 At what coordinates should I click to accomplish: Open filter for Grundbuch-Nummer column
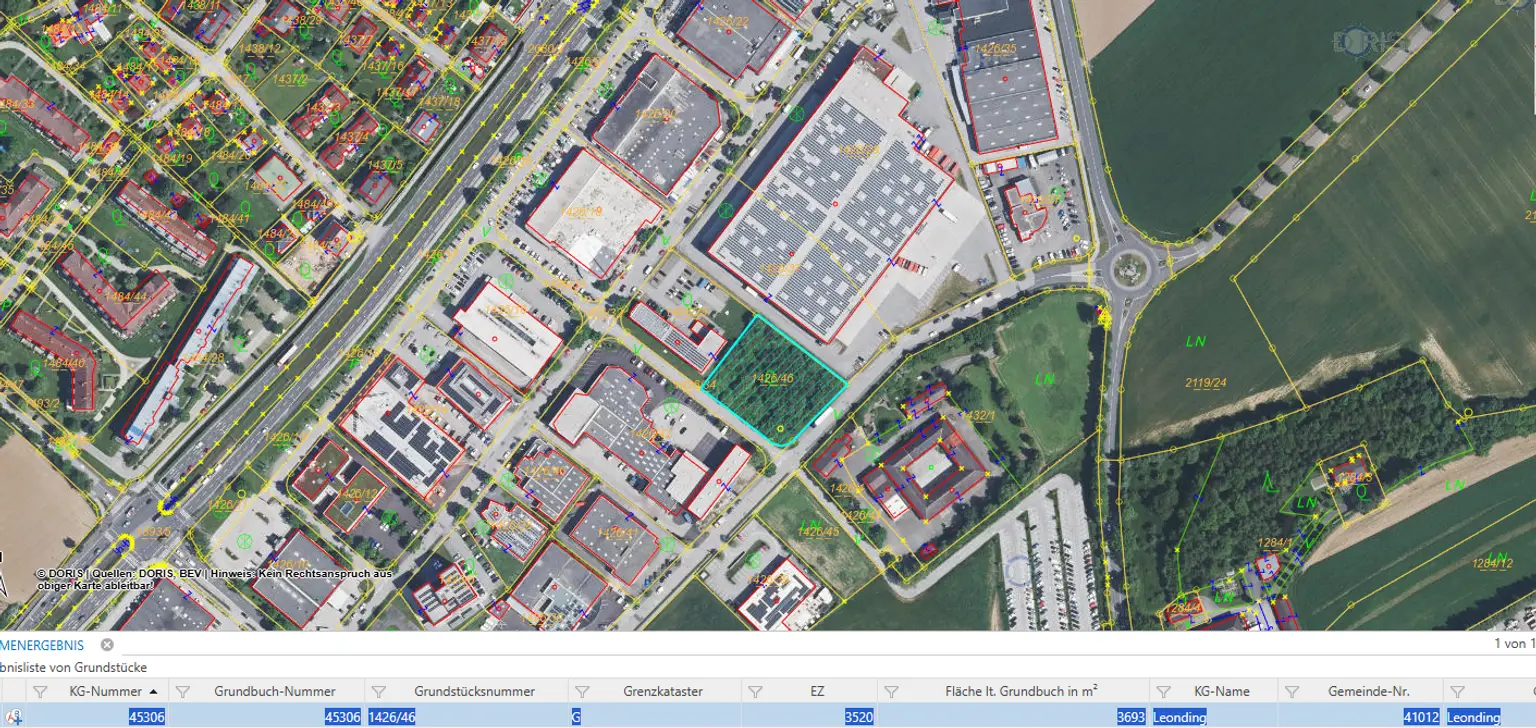tap(184, 691)
